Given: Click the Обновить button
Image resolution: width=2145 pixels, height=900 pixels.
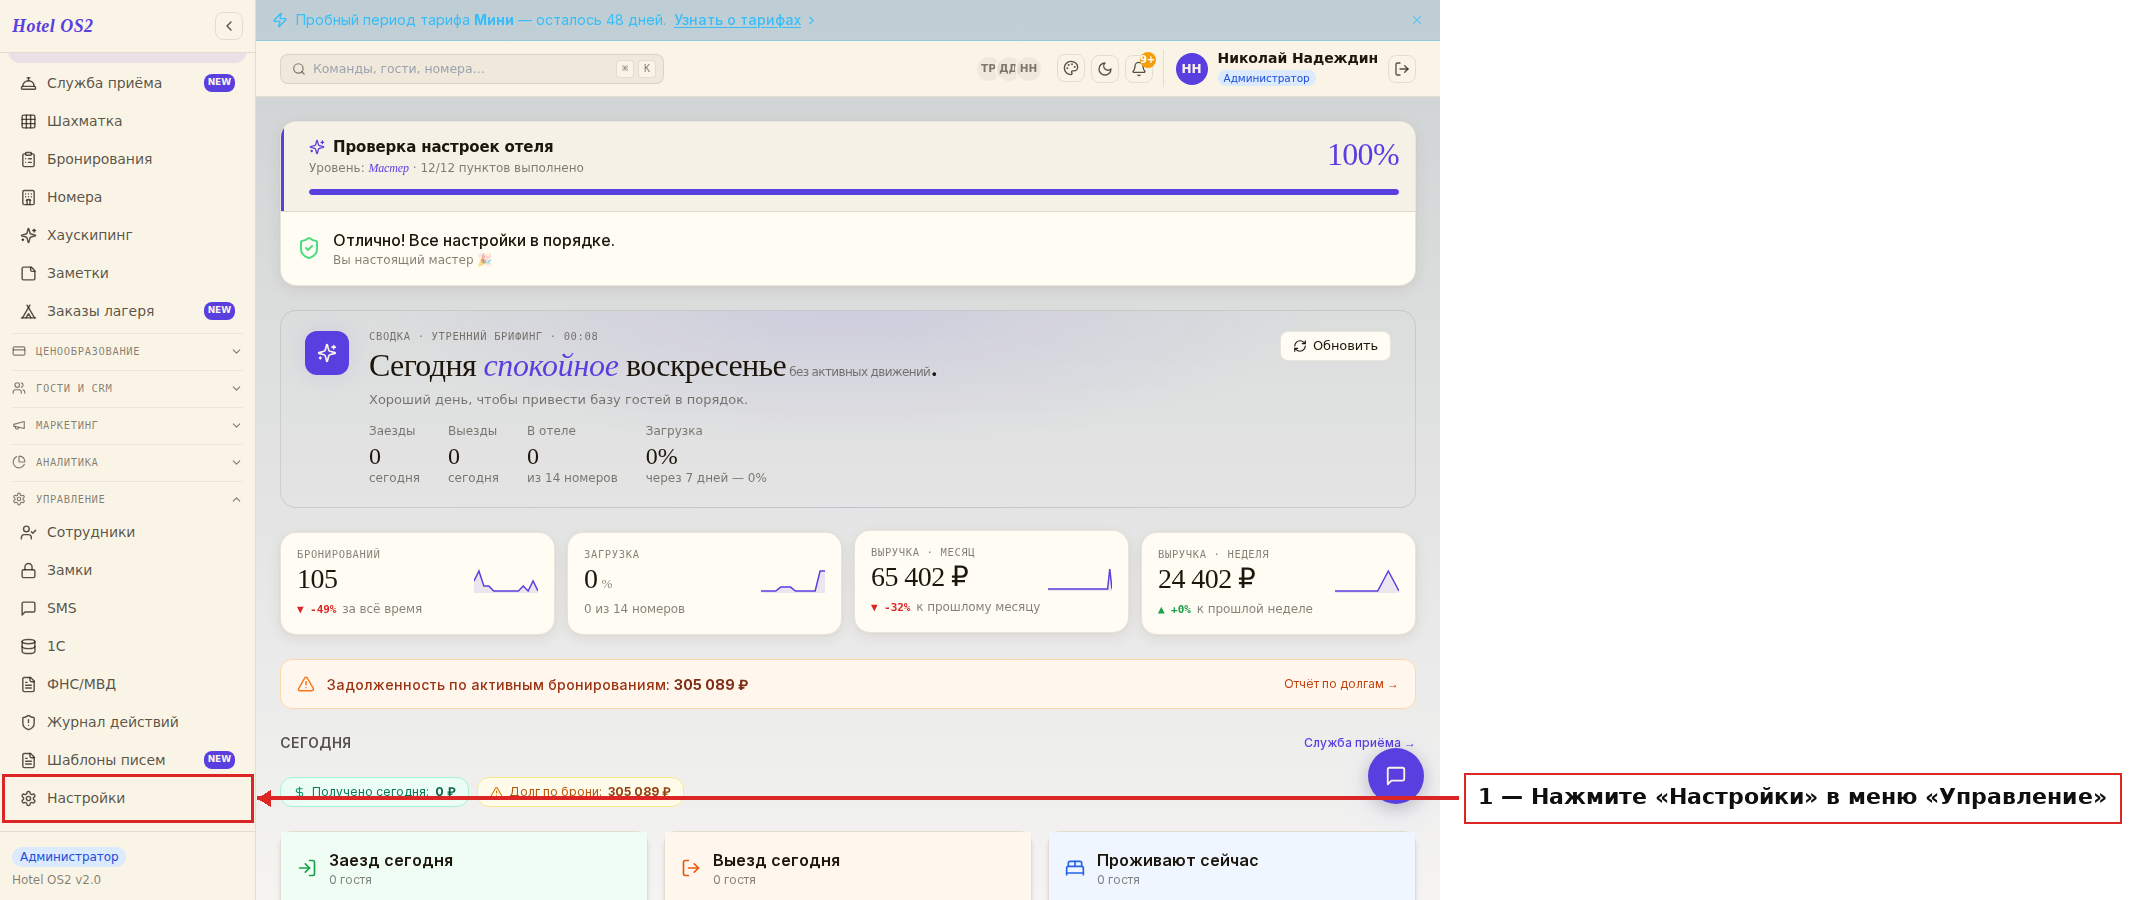Looking at the screenshot, I should [1335, 346].
